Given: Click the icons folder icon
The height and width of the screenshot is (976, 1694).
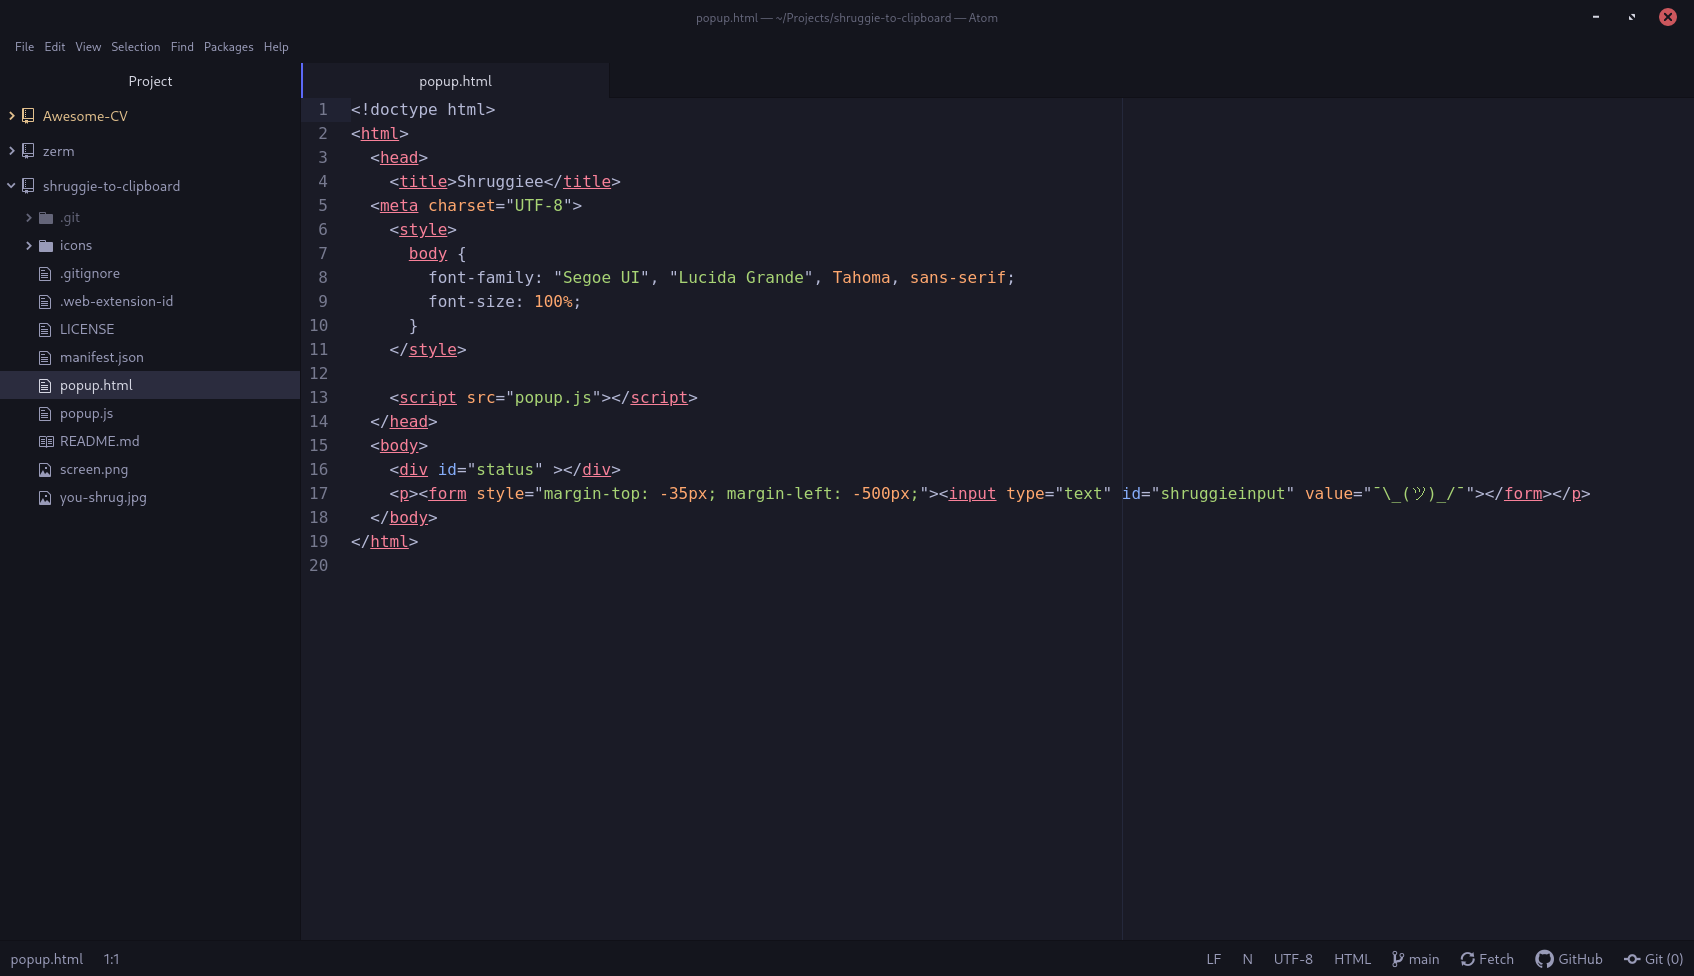Looking at the screenshot, I should 45,245.
